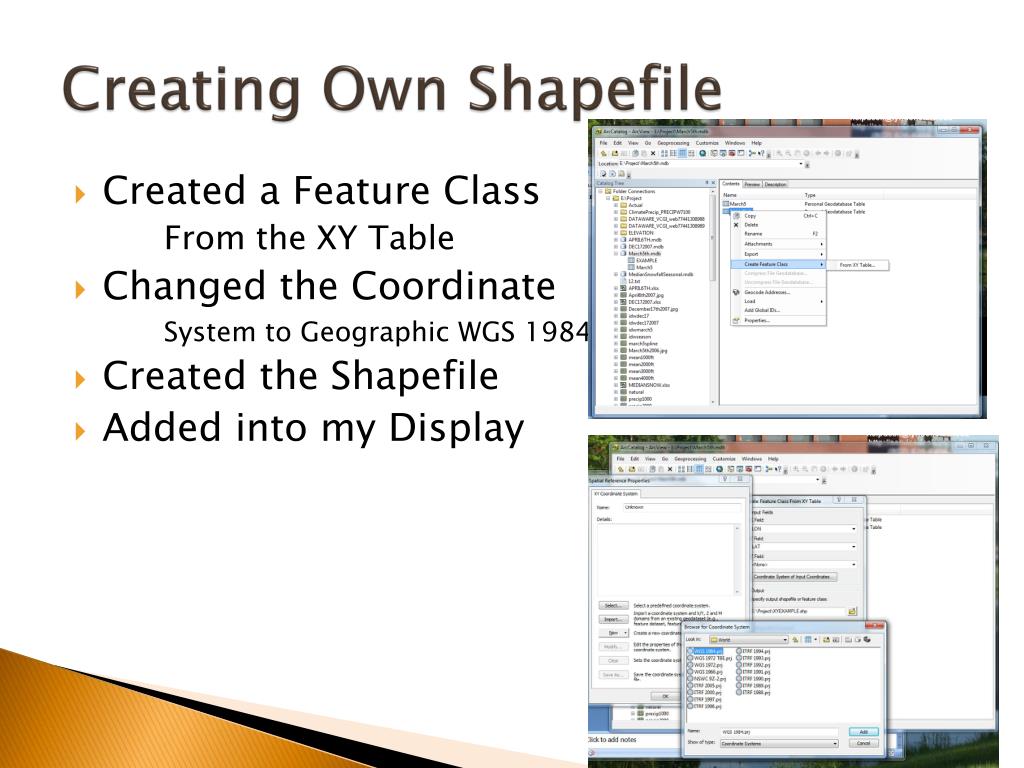The width and height of the screenshot is (1024, 768).
Task: Click the XY Coordinate System tab
Action: [x=616, y=494]
